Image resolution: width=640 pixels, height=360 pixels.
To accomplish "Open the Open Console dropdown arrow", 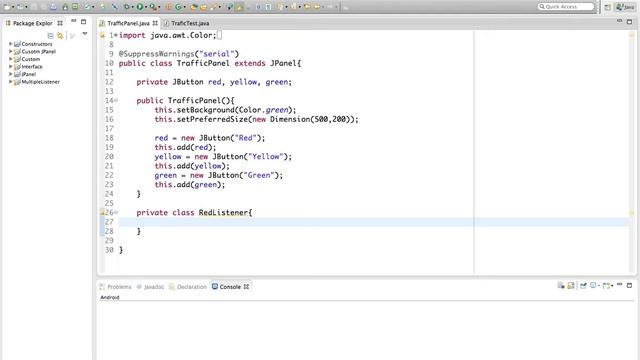I will 612,286.
